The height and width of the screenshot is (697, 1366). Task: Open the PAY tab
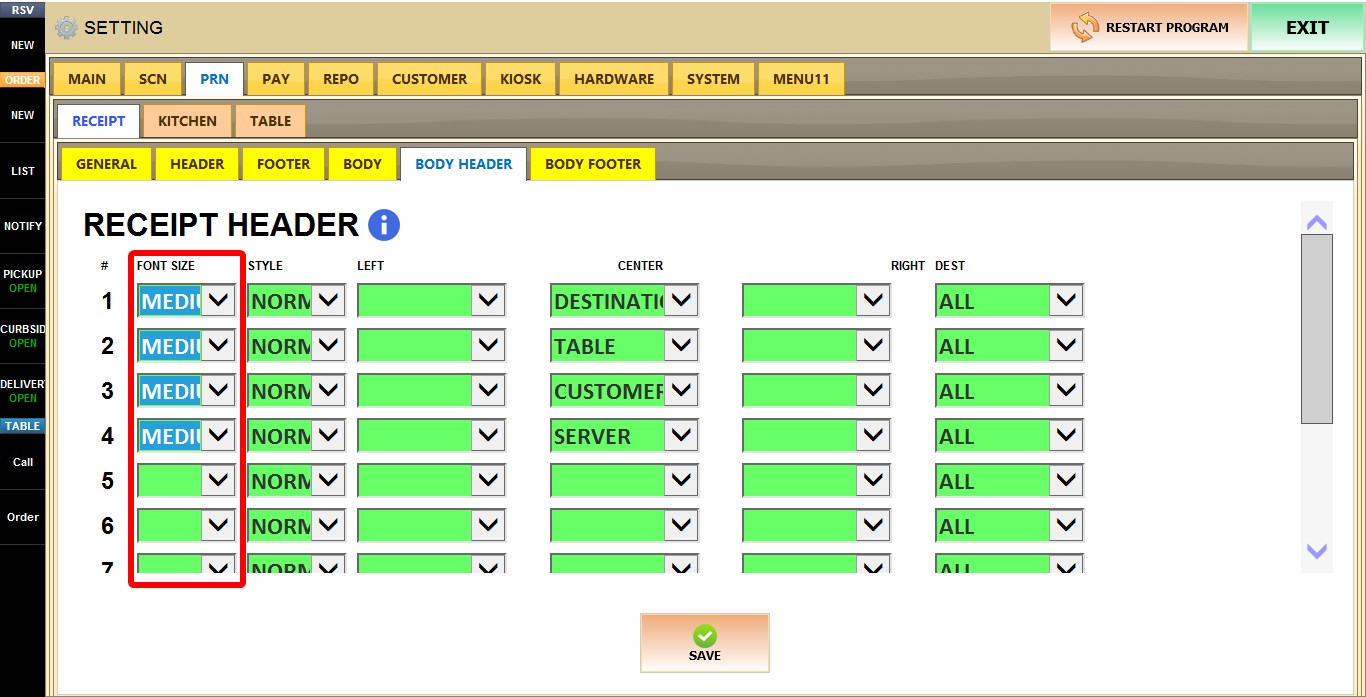276,79
